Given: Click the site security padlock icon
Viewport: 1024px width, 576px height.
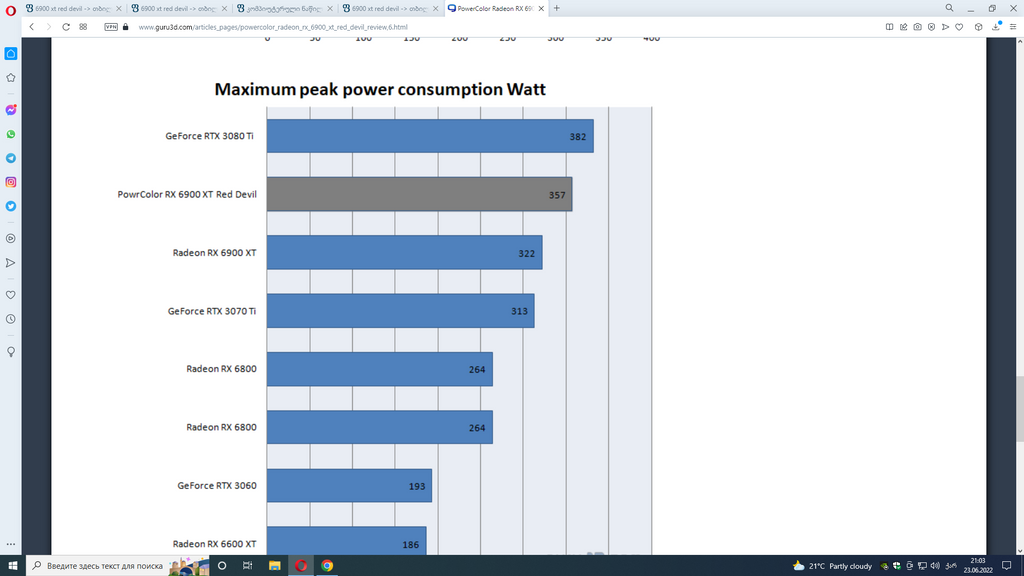Looking at the screenshot, I should coord(125,27).
